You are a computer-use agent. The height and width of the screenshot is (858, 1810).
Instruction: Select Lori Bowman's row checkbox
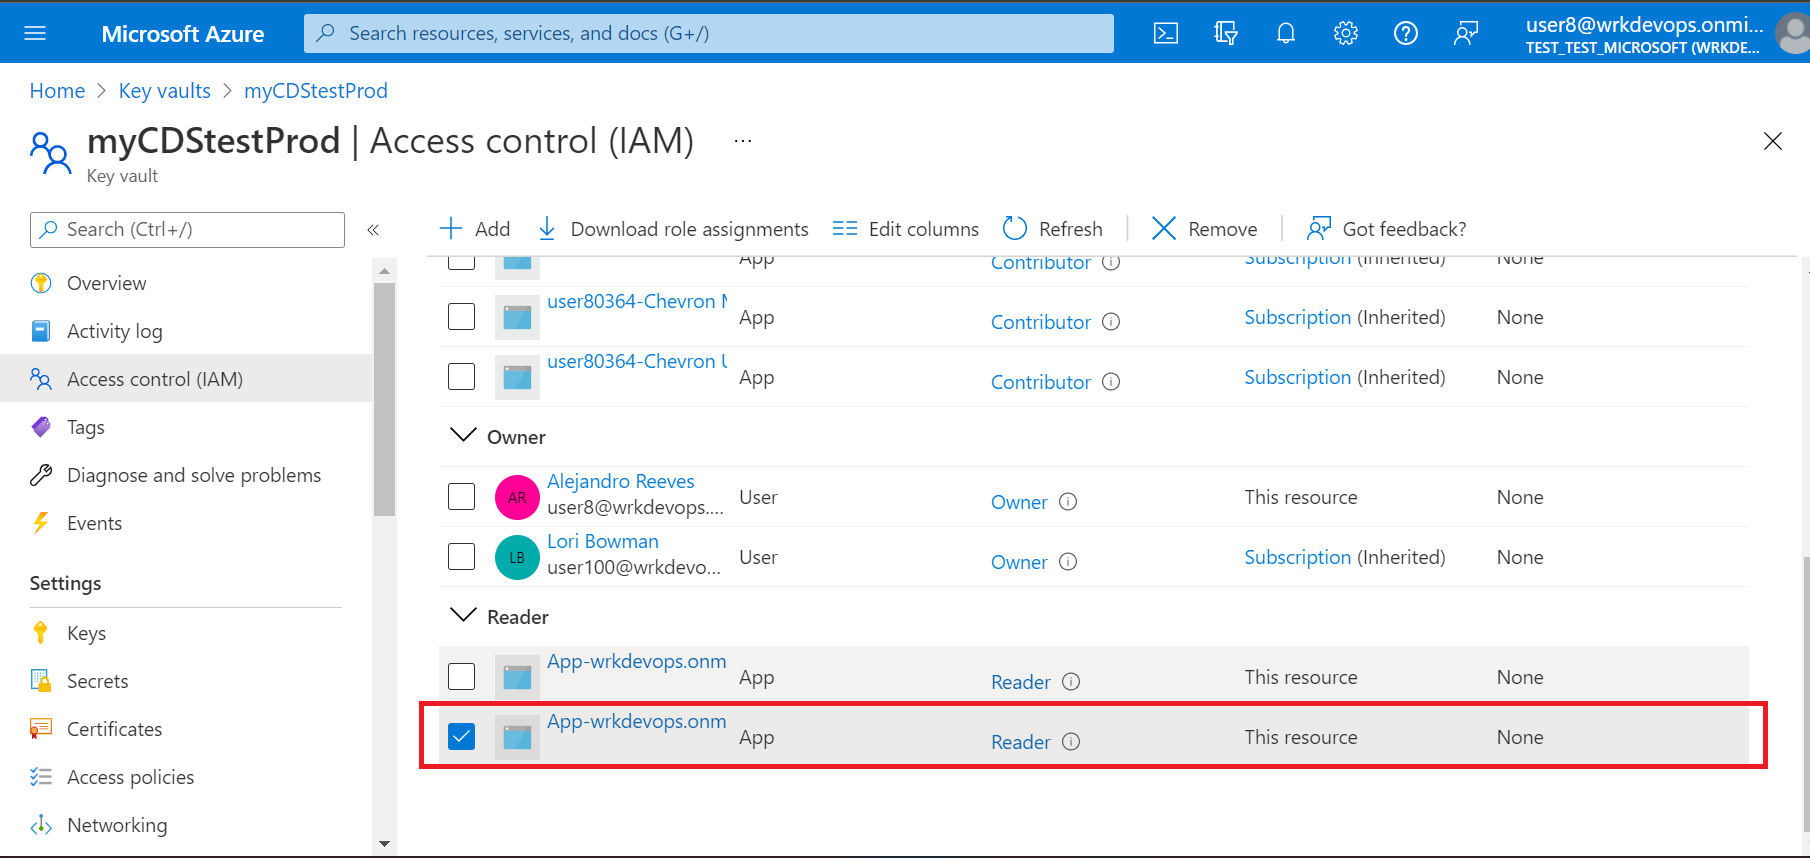[x=461, y=557]
